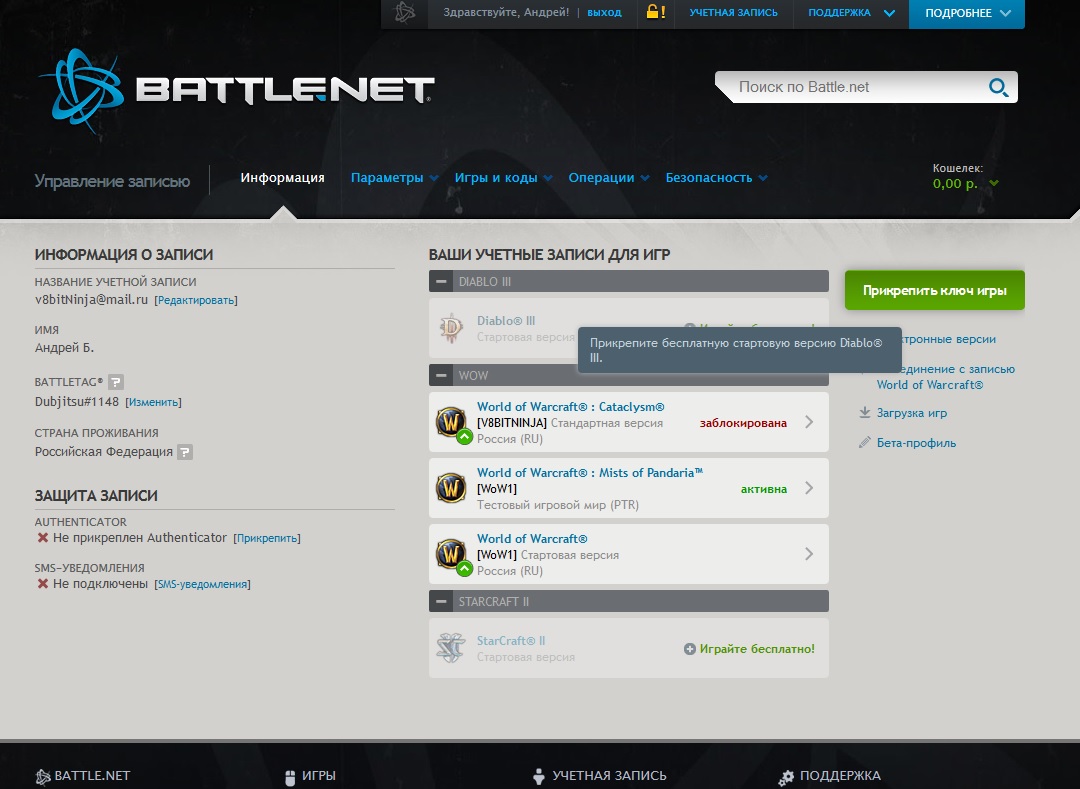Screen dimensions: 1080x789
Task: Click Редактировать next to the account email
Action: [x=196, y=300]
